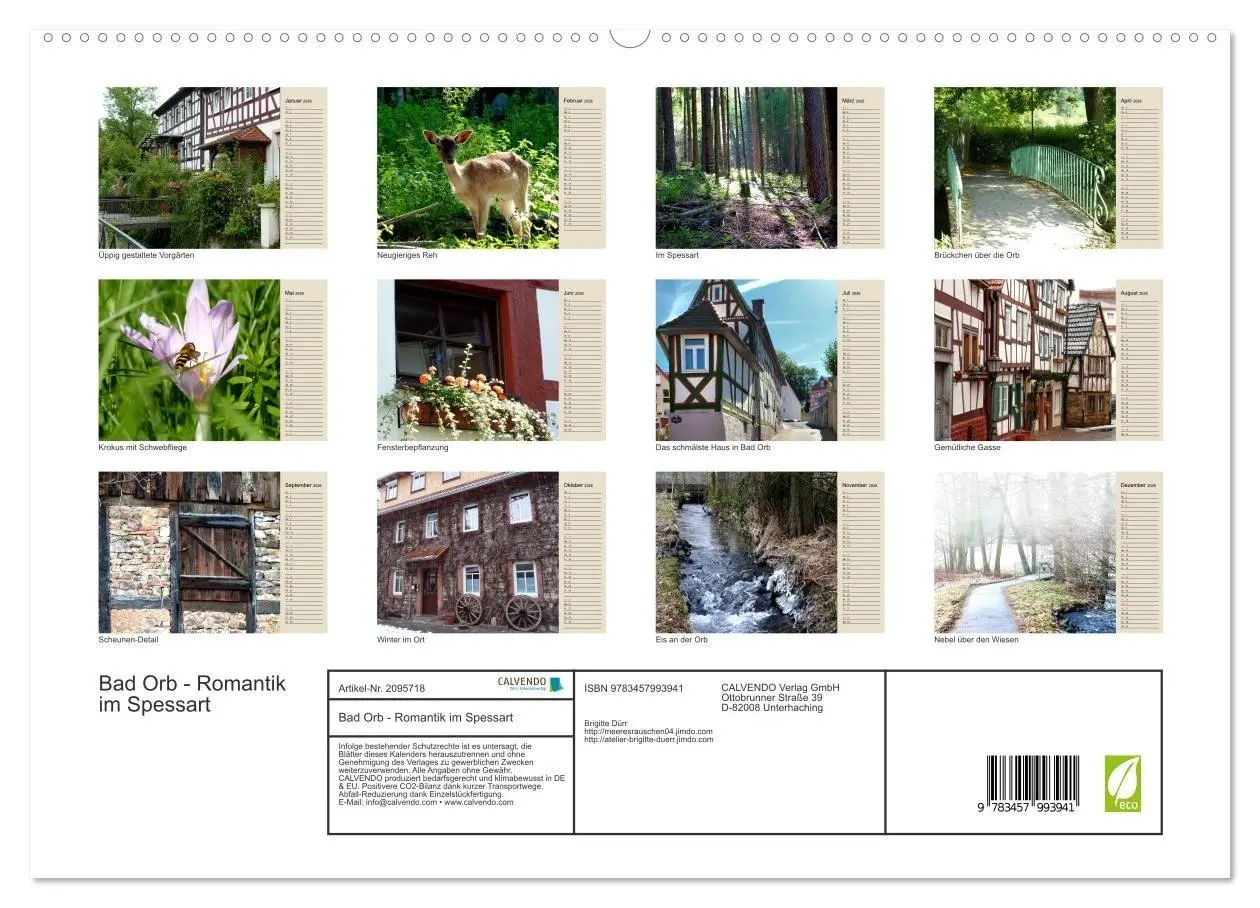
Task: Click 'Ottobrunner Straße 39' text
Action: click(x=772, y=697)
